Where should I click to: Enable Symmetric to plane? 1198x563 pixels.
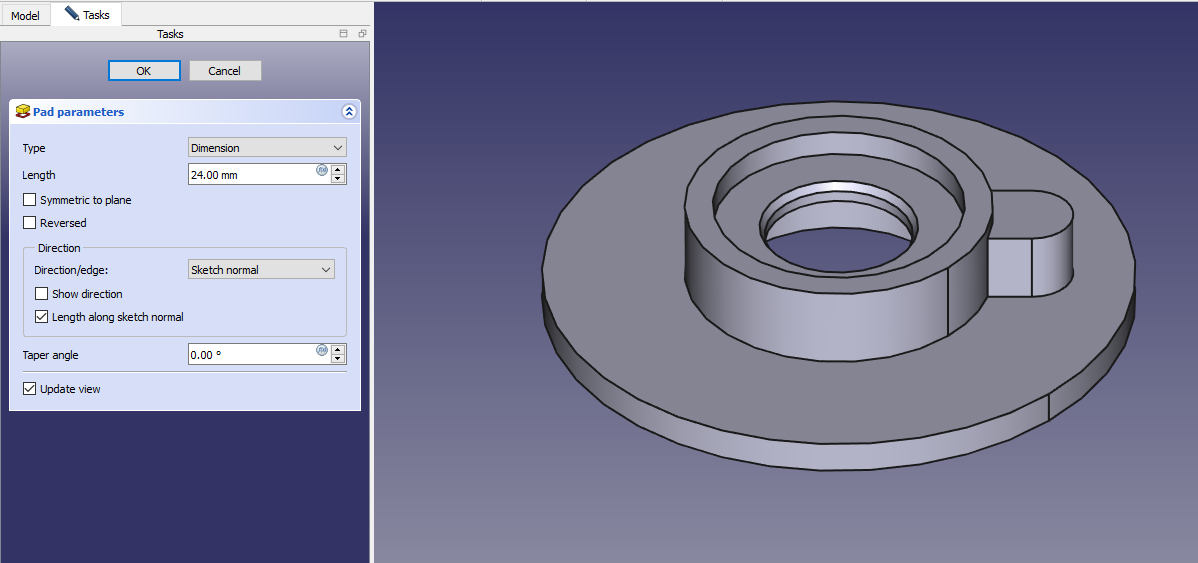30,200
